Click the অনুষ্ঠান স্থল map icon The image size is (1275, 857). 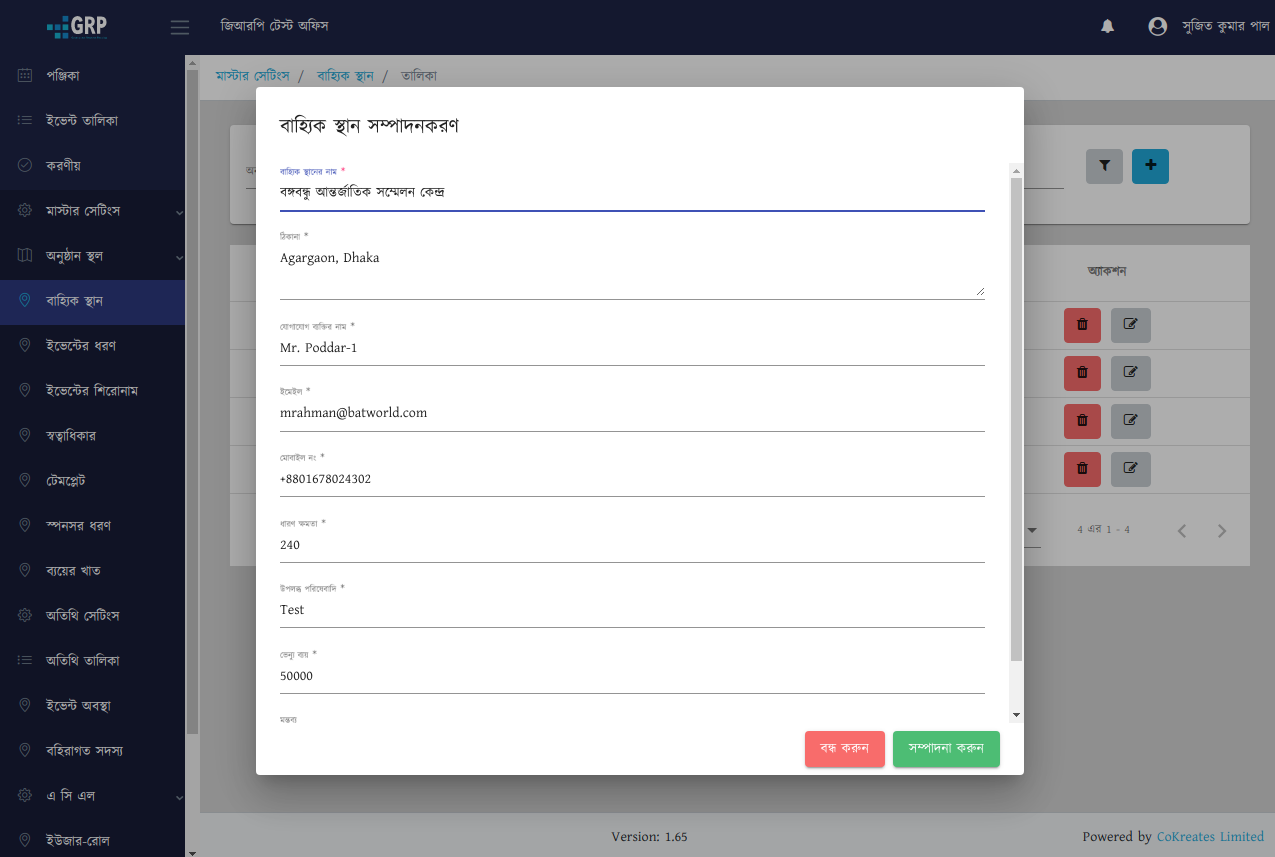pyautogui.click(x=25, y=256)
